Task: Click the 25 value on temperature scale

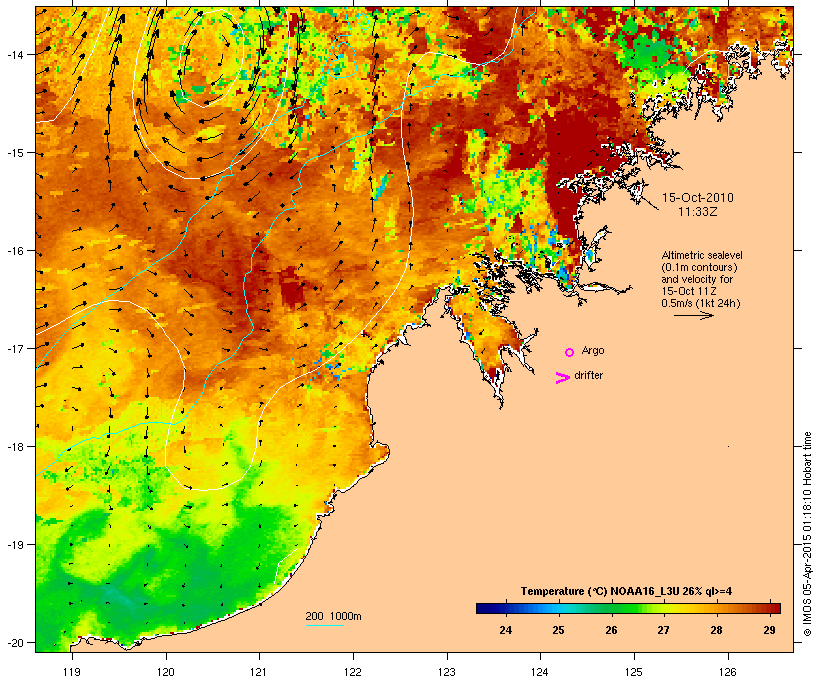Action: [x=558, y=630]
